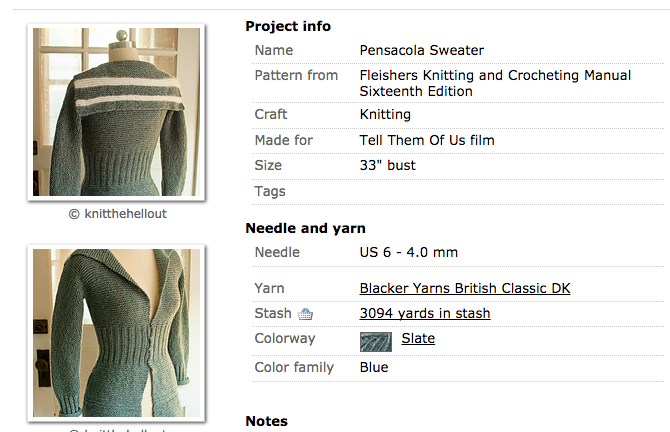This screenshot has width=670, height=432.
Task: Click the US 6 - 4.0 mm needle value
Action: coord(409,253)
